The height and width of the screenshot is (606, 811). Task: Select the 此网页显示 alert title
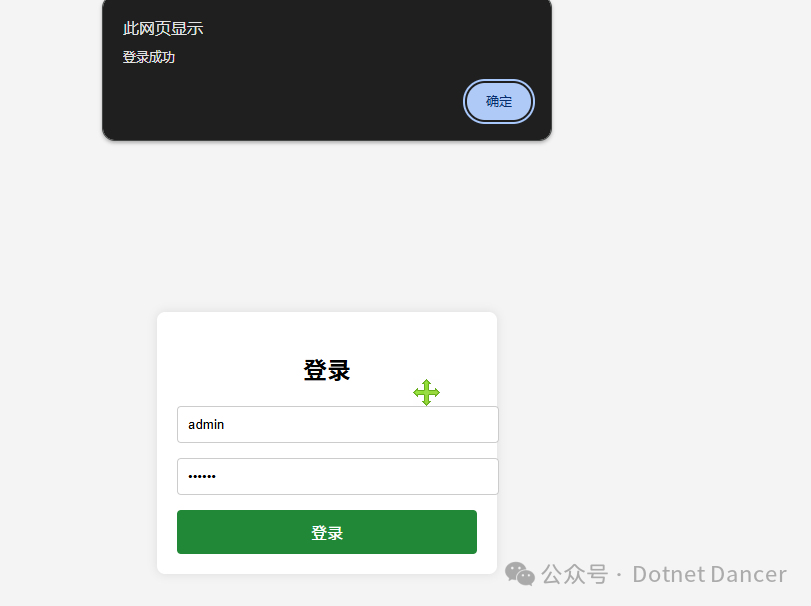[163, 28]
